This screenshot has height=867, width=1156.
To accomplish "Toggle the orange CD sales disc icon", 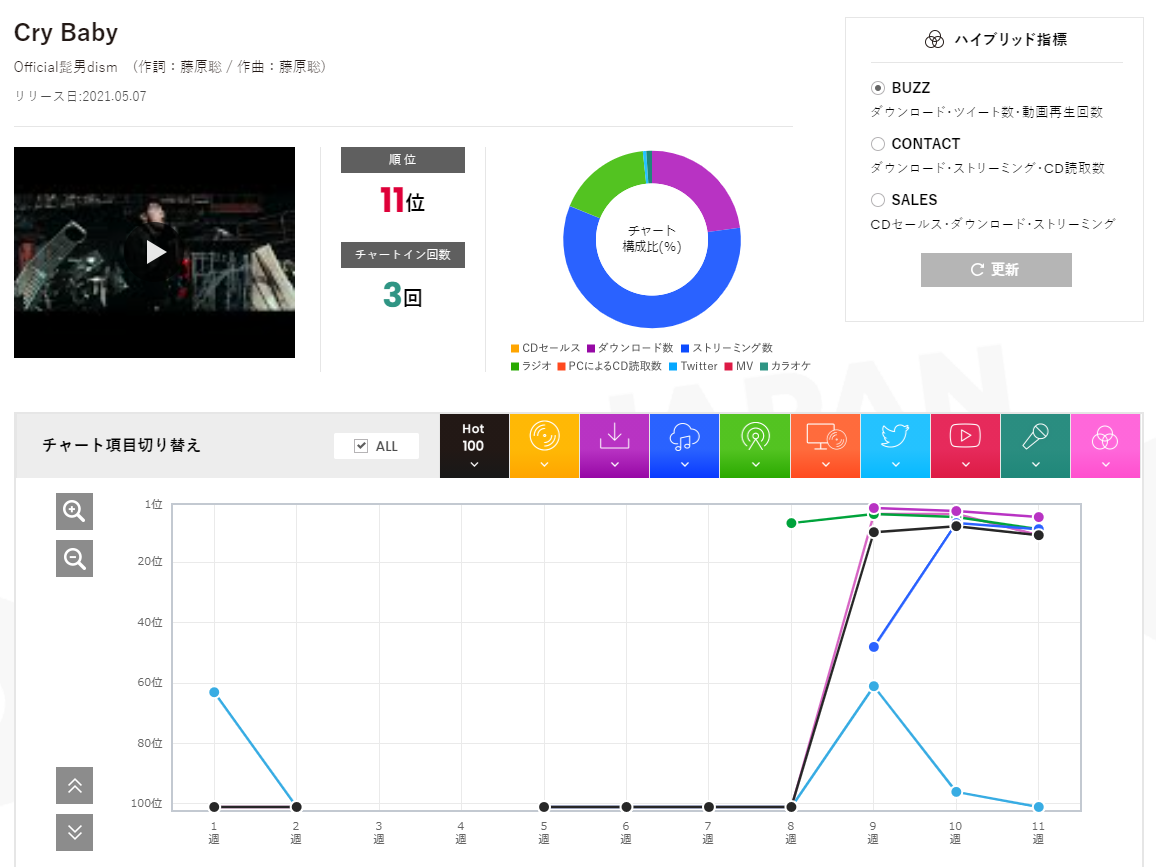I will coord(544,436).
